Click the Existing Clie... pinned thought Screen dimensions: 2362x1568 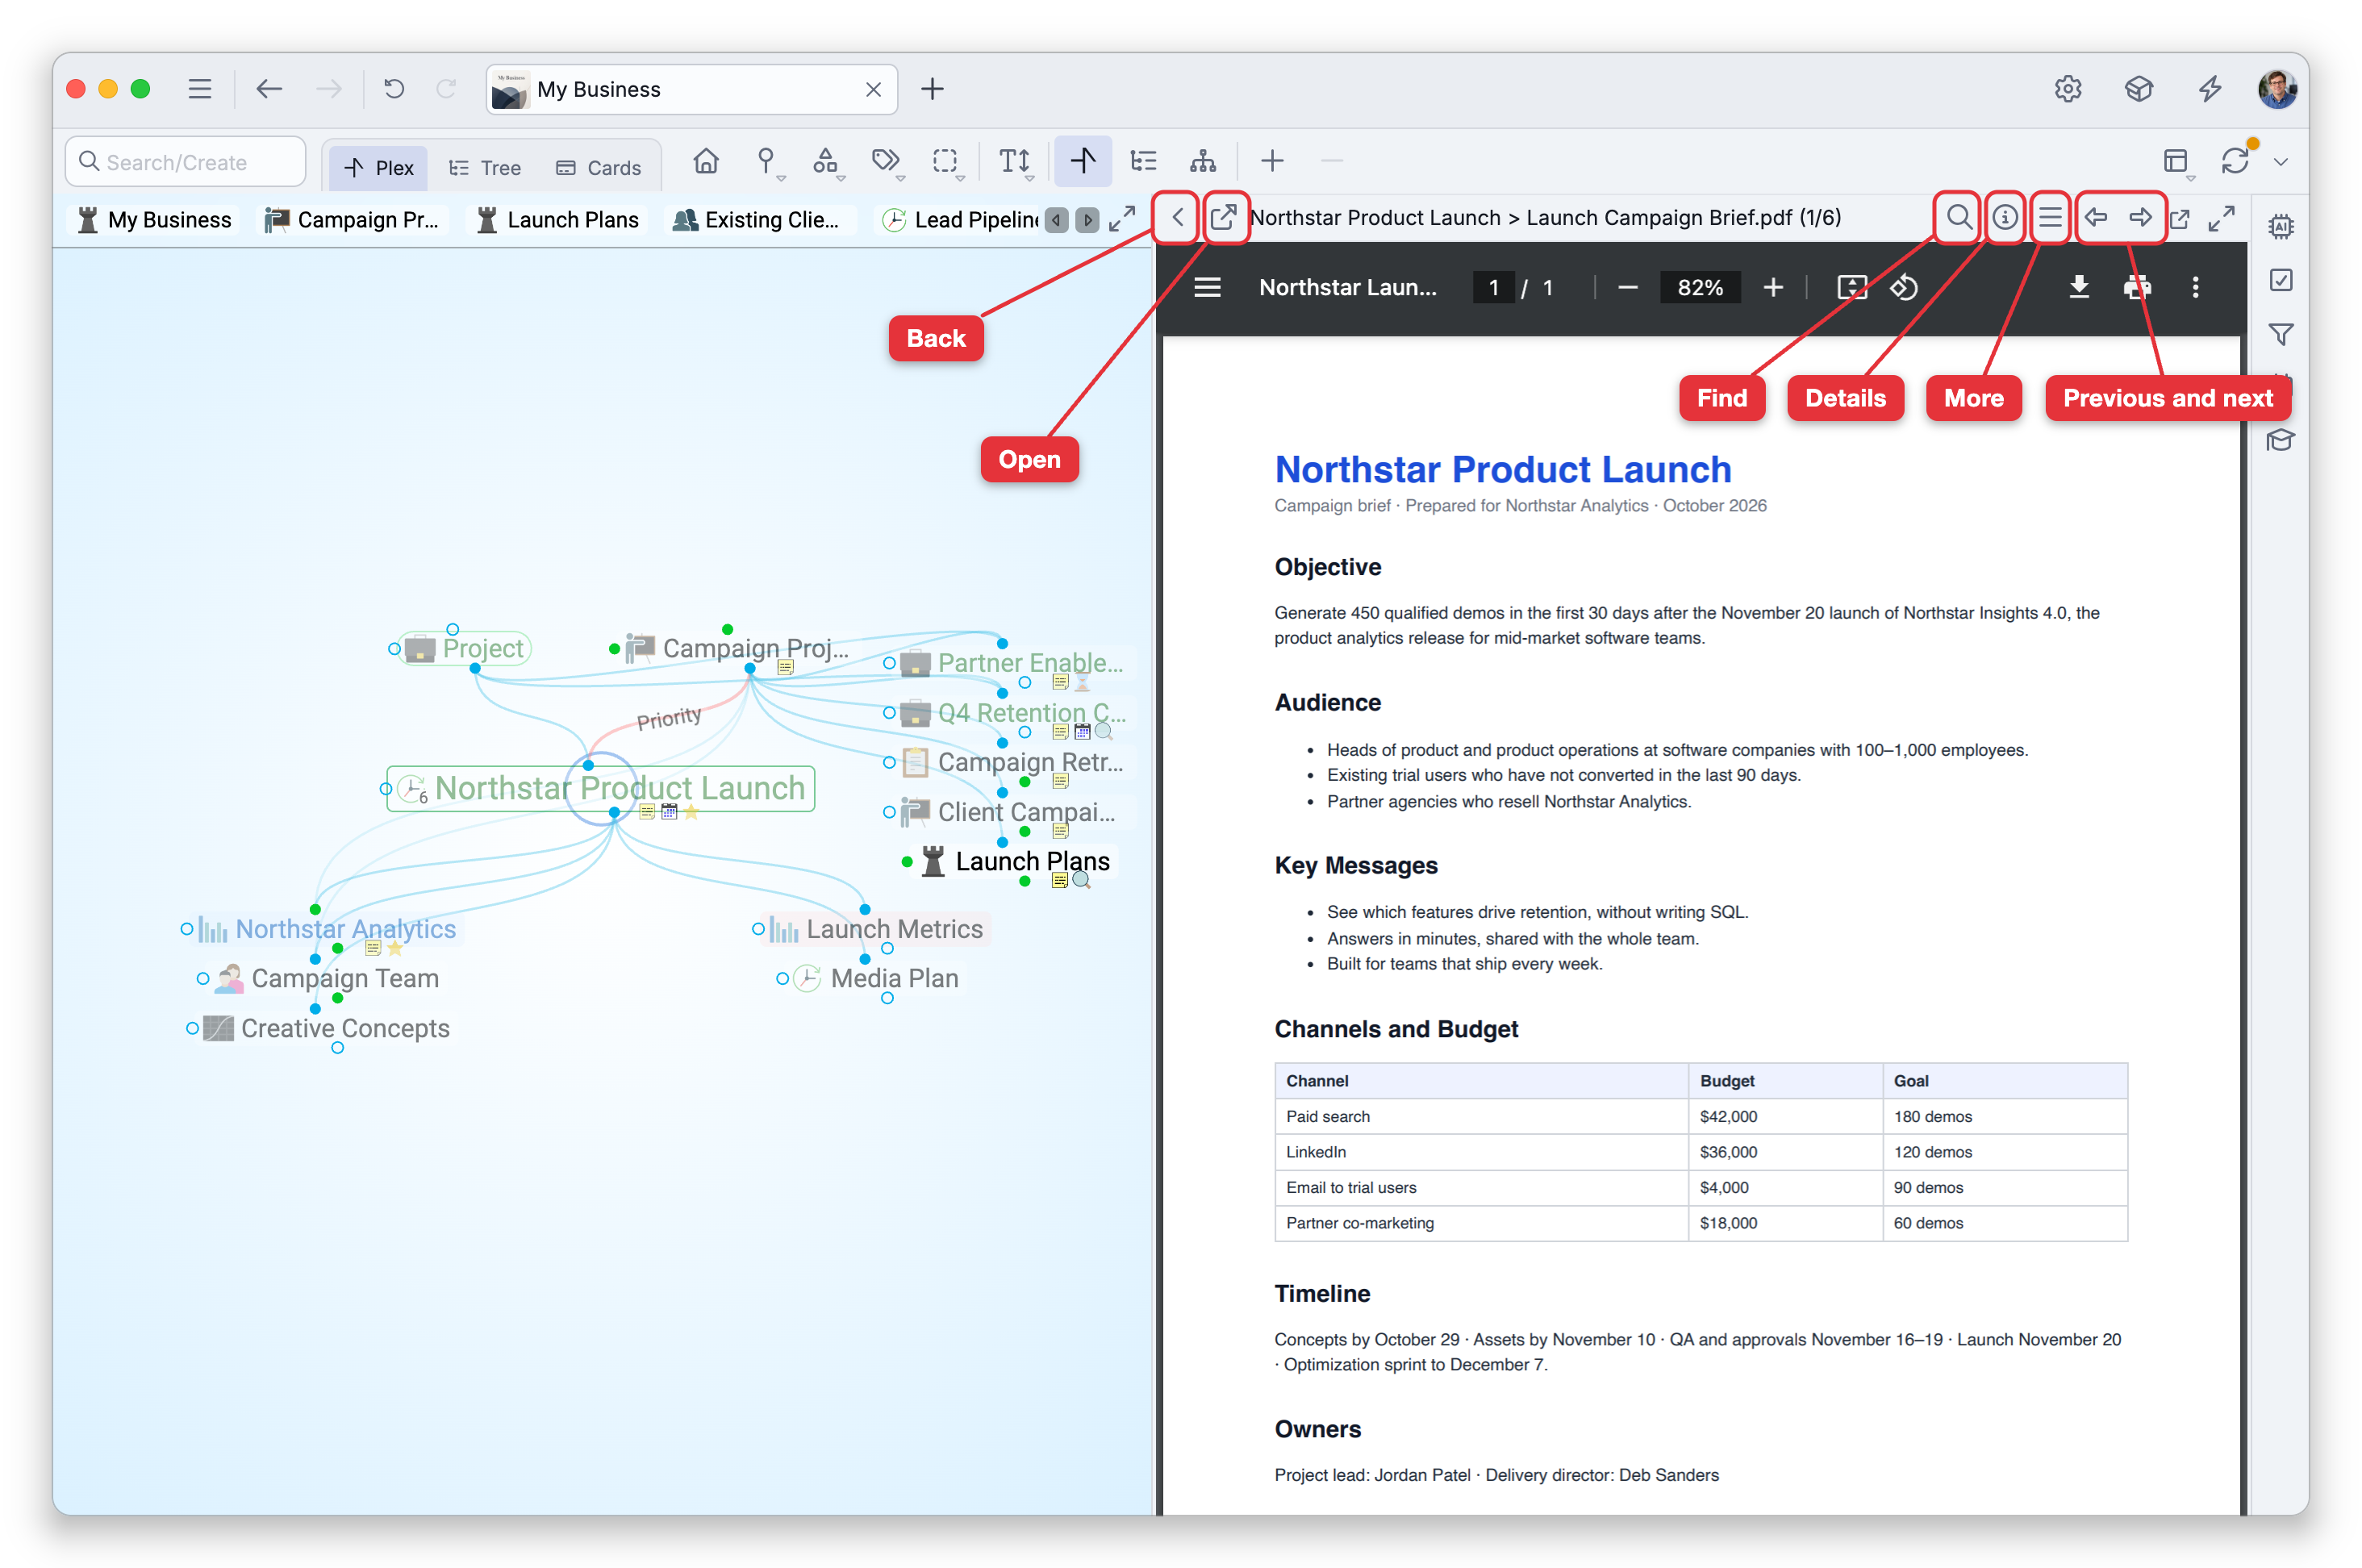(756, 220)
